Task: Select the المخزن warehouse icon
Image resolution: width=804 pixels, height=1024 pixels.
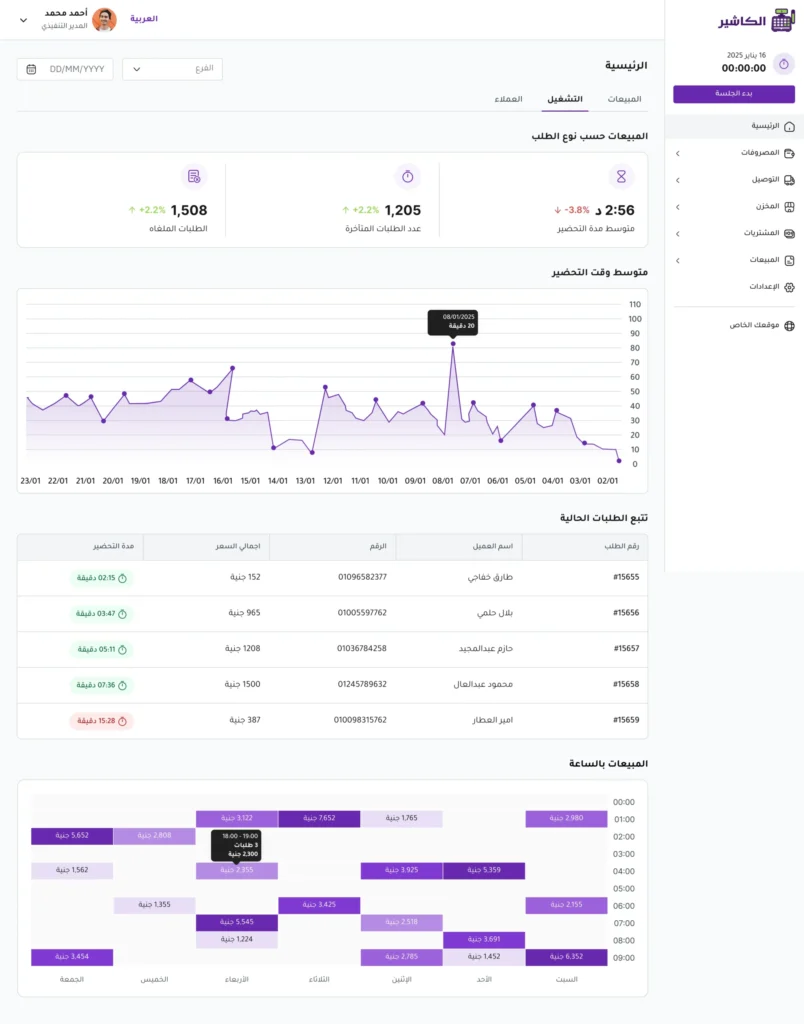Action: 789,207
